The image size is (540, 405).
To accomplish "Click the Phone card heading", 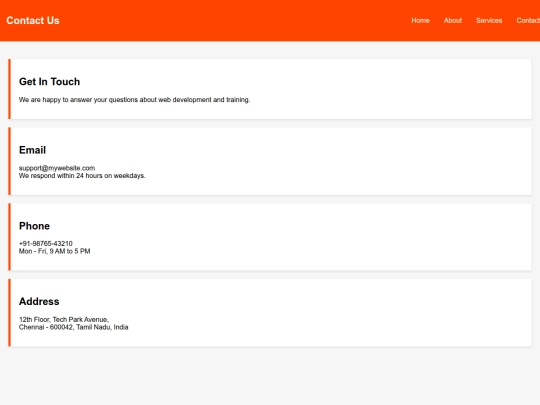I will point(34,226).
